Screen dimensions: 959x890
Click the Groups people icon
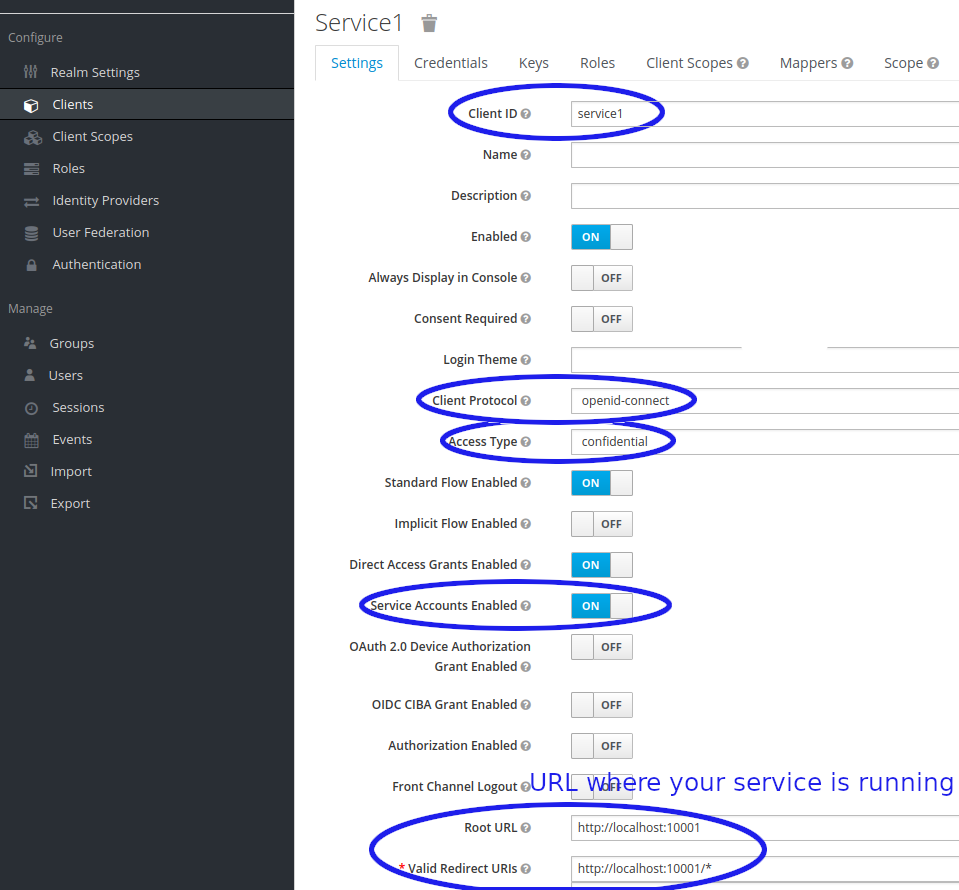[x=30, y=343]
